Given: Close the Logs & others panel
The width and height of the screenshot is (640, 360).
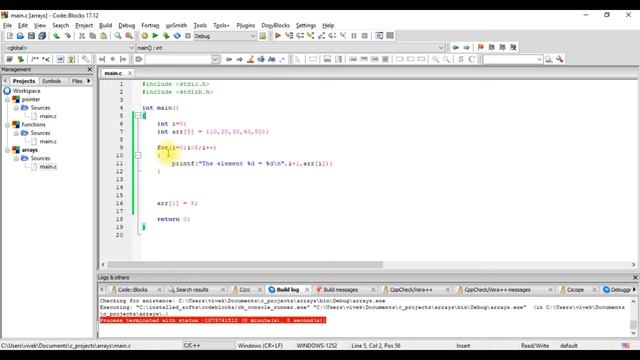Looking at the screenshot, I should pos(635,278).
